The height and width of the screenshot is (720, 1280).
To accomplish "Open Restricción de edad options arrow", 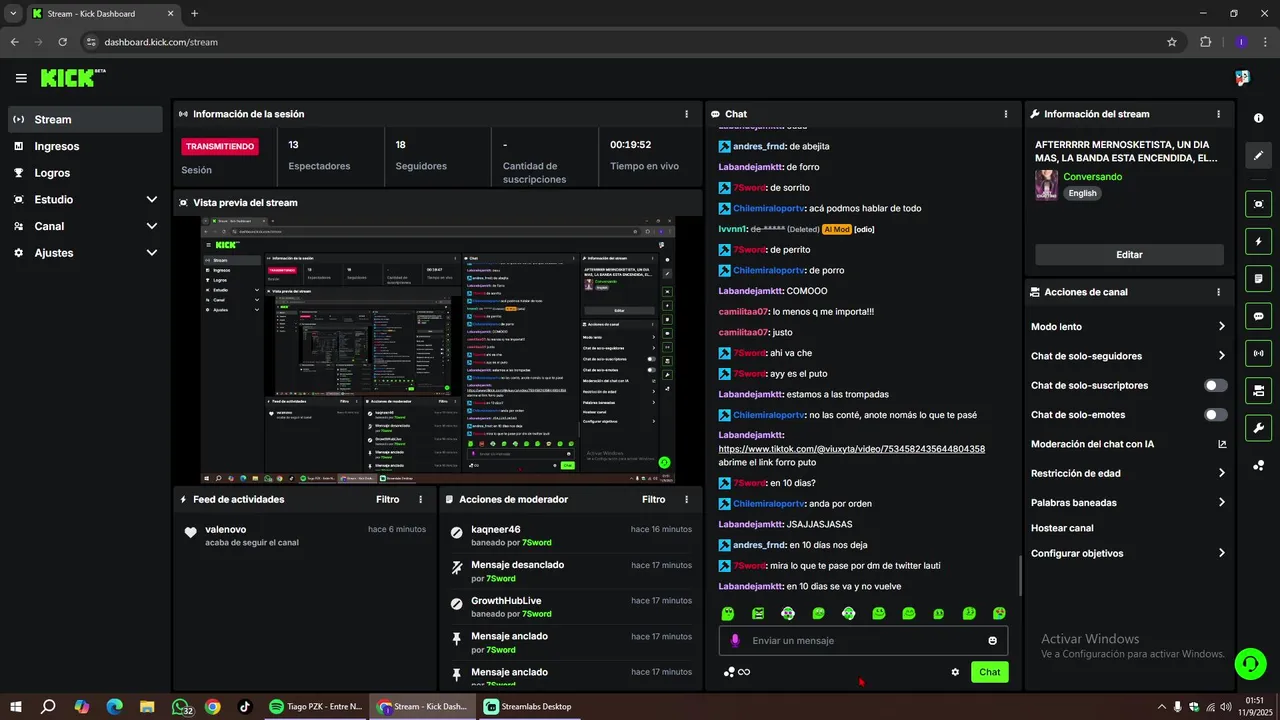I will coord(1222,473).
